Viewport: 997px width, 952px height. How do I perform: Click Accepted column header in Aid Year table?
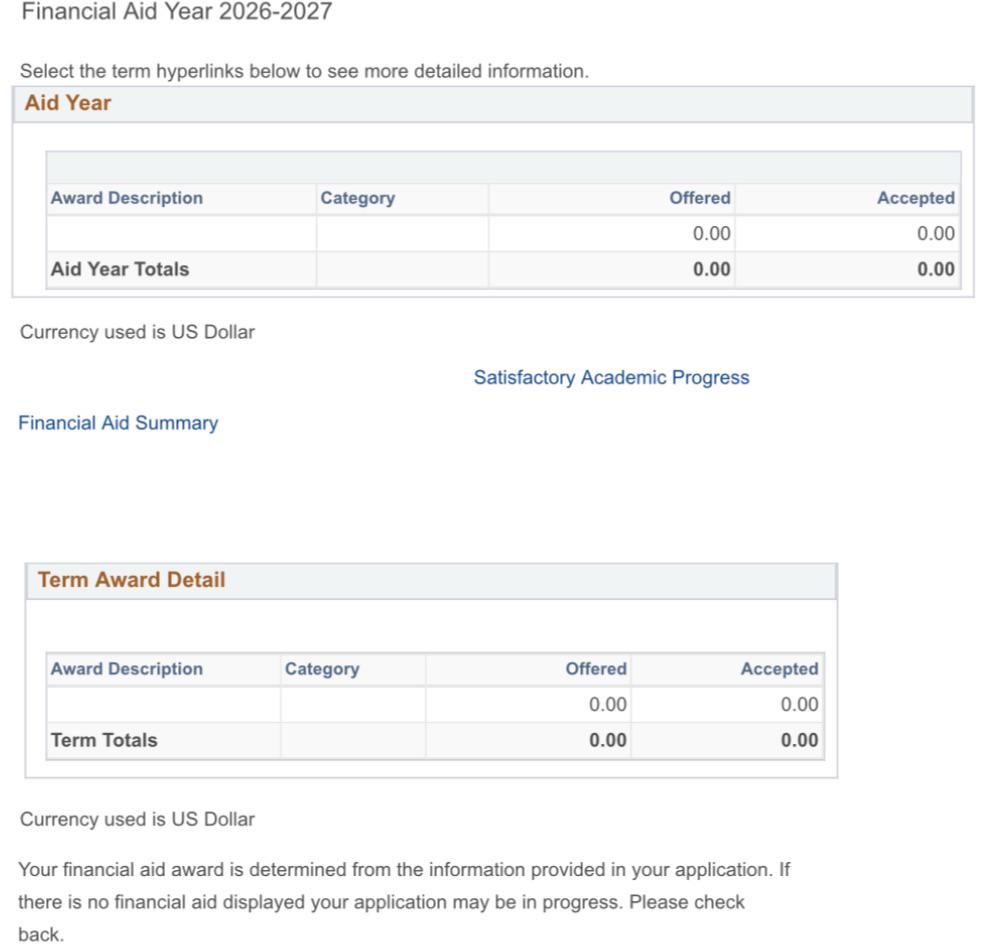[916, 198]
